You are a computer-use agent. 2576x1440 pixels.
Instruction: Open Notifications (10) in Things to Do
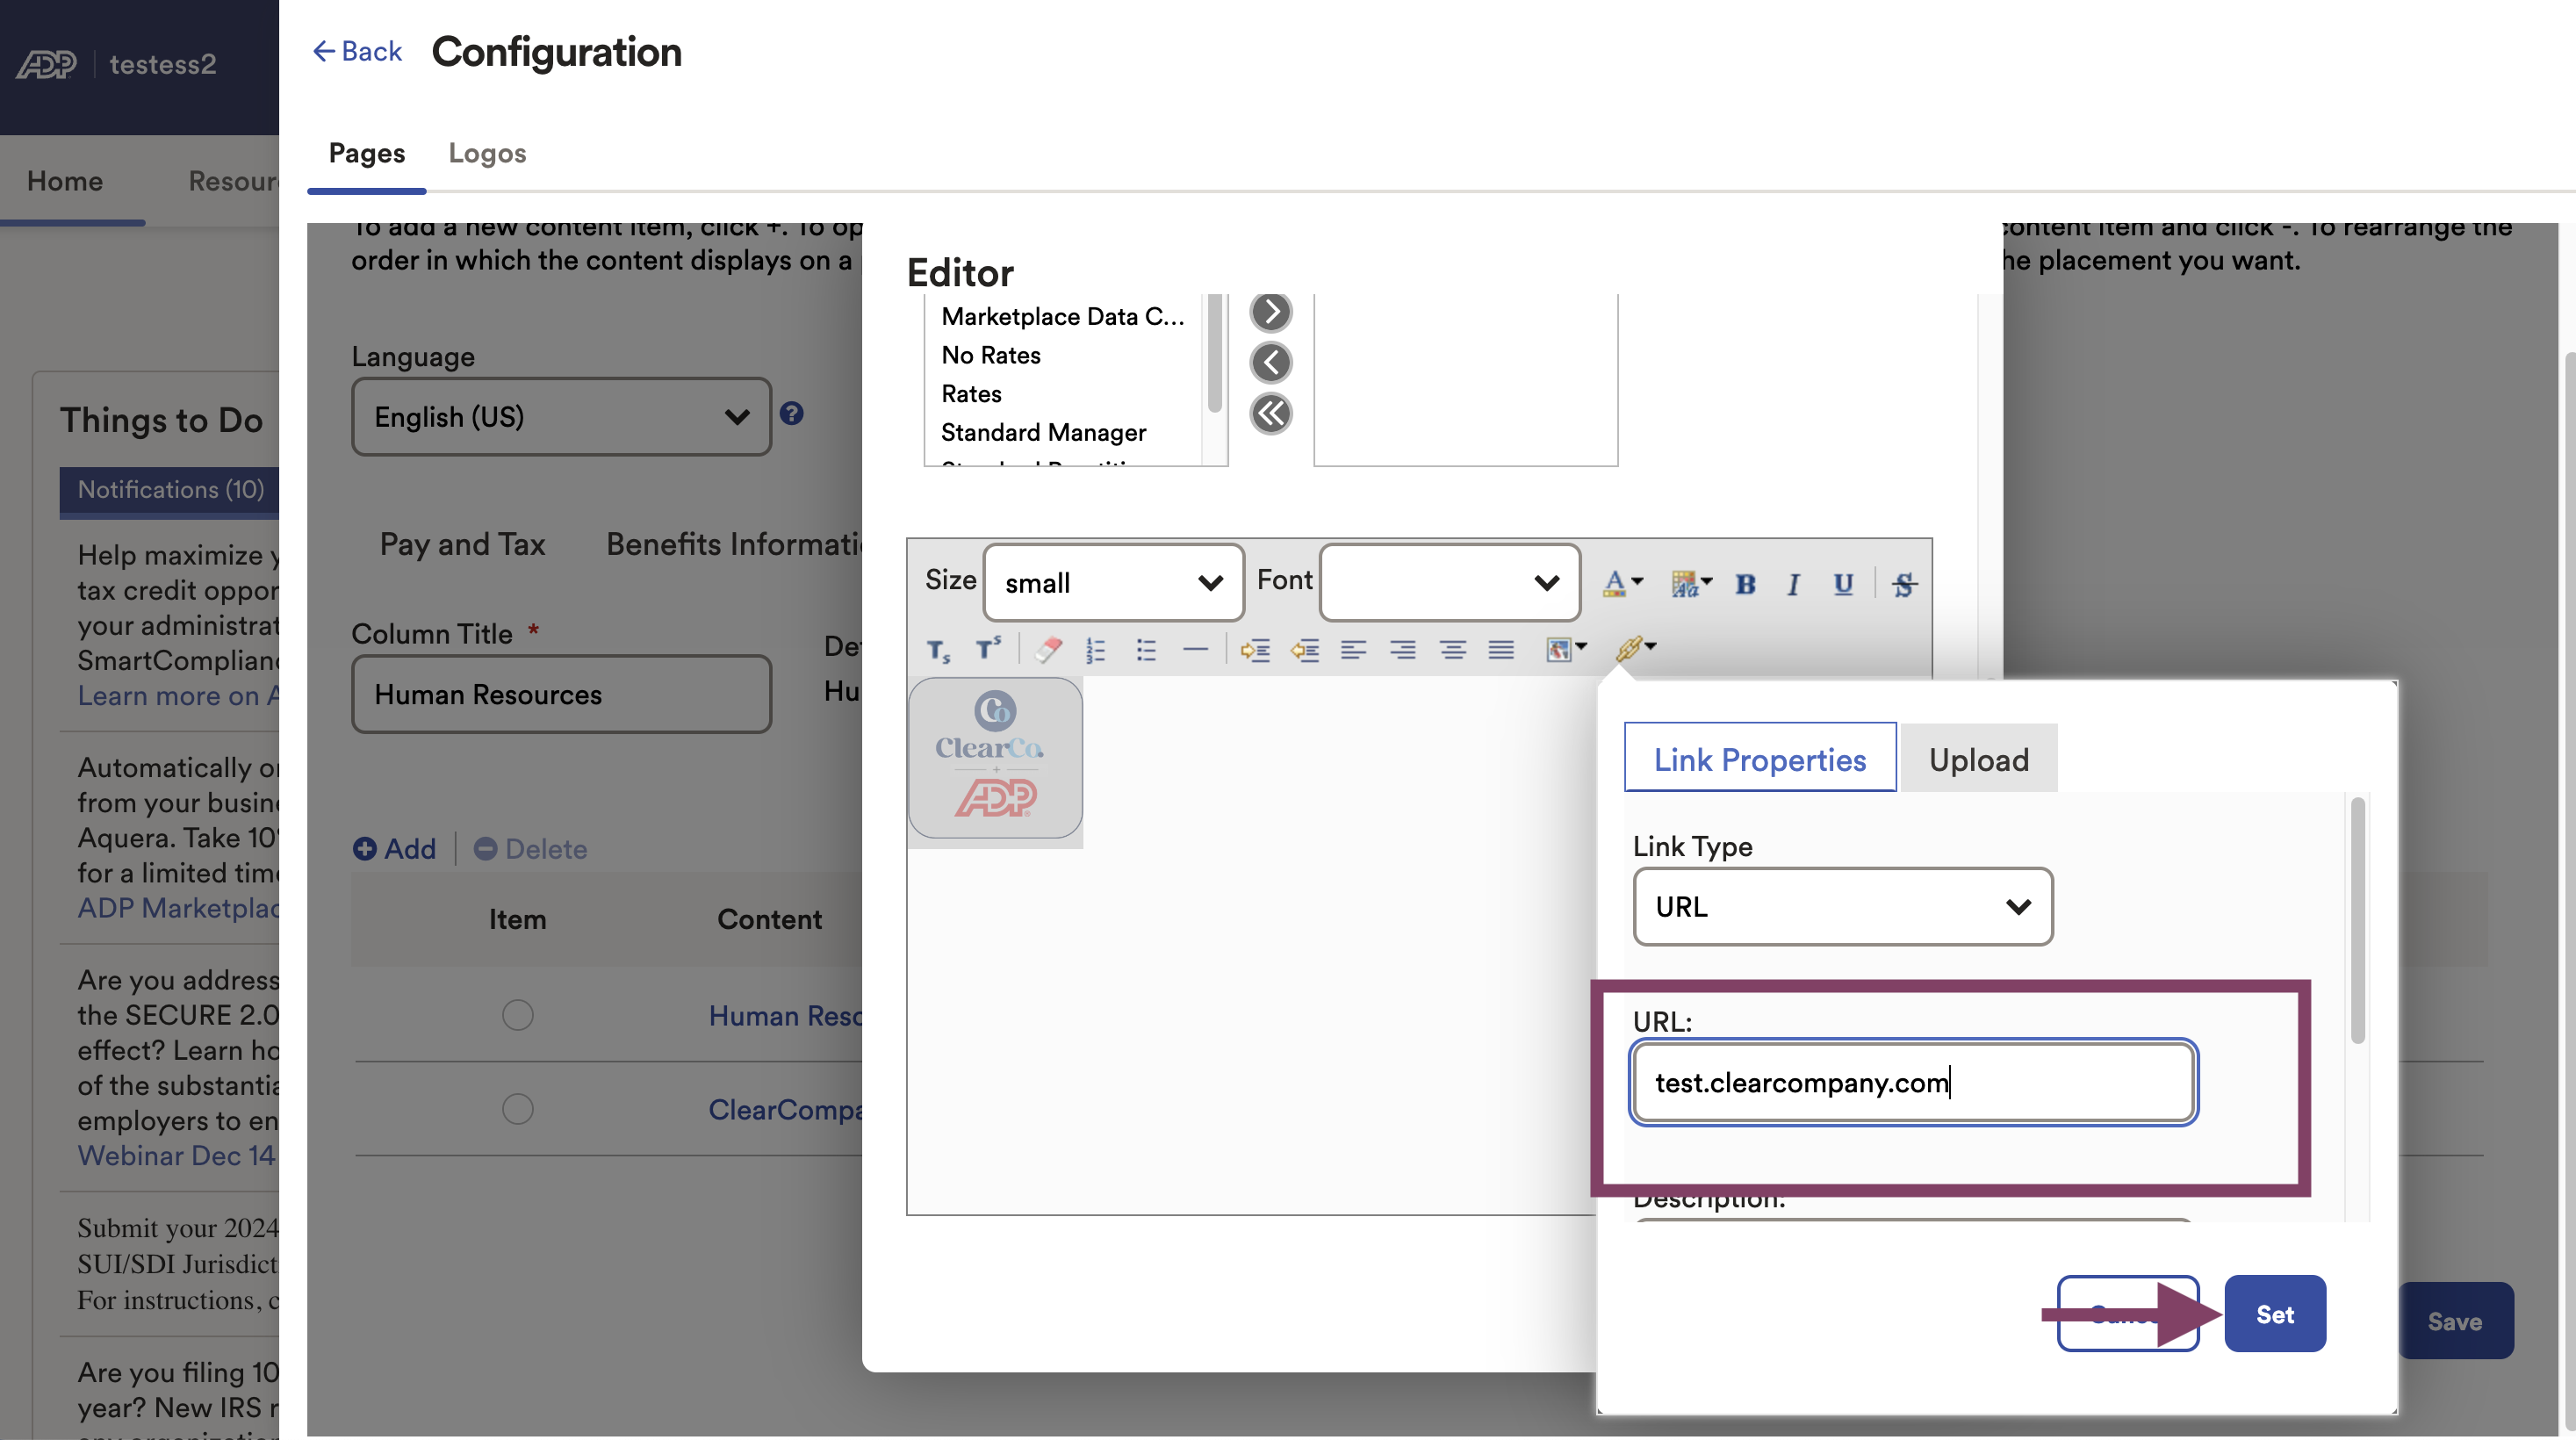pos(170,489)
